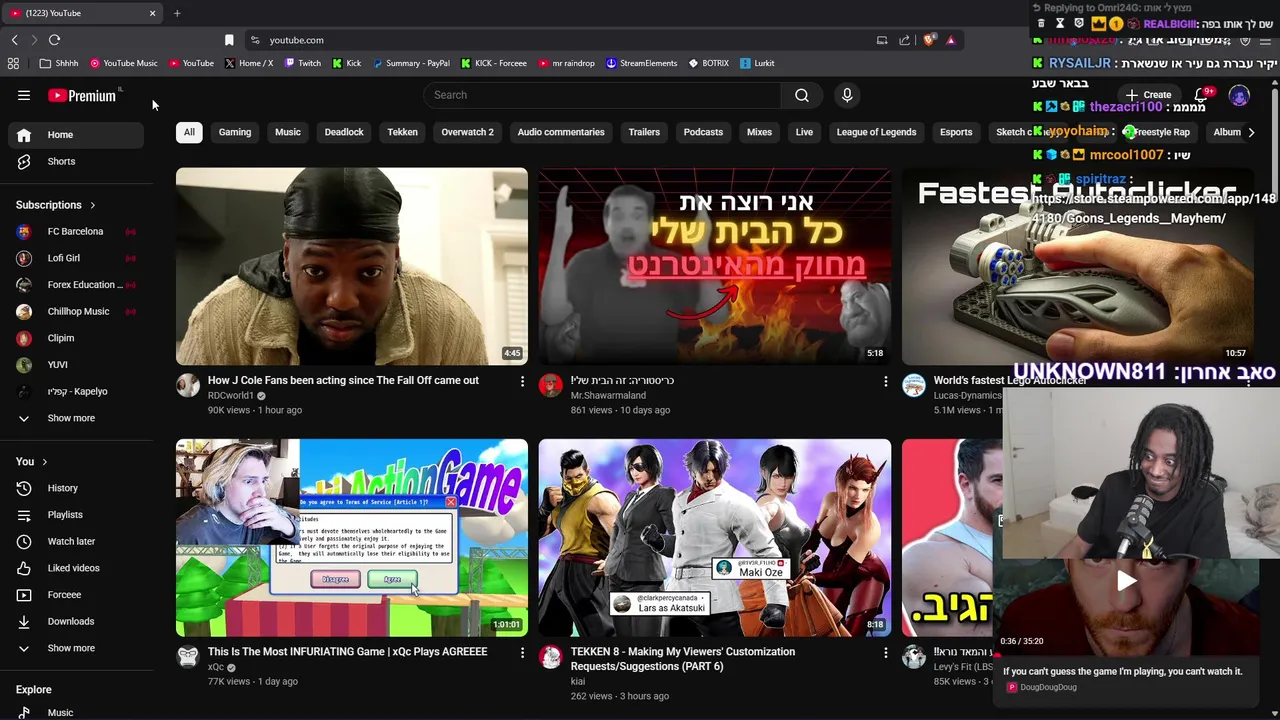
Task: Open J Cole Fans video title
Action: click(x=343, y=380)
